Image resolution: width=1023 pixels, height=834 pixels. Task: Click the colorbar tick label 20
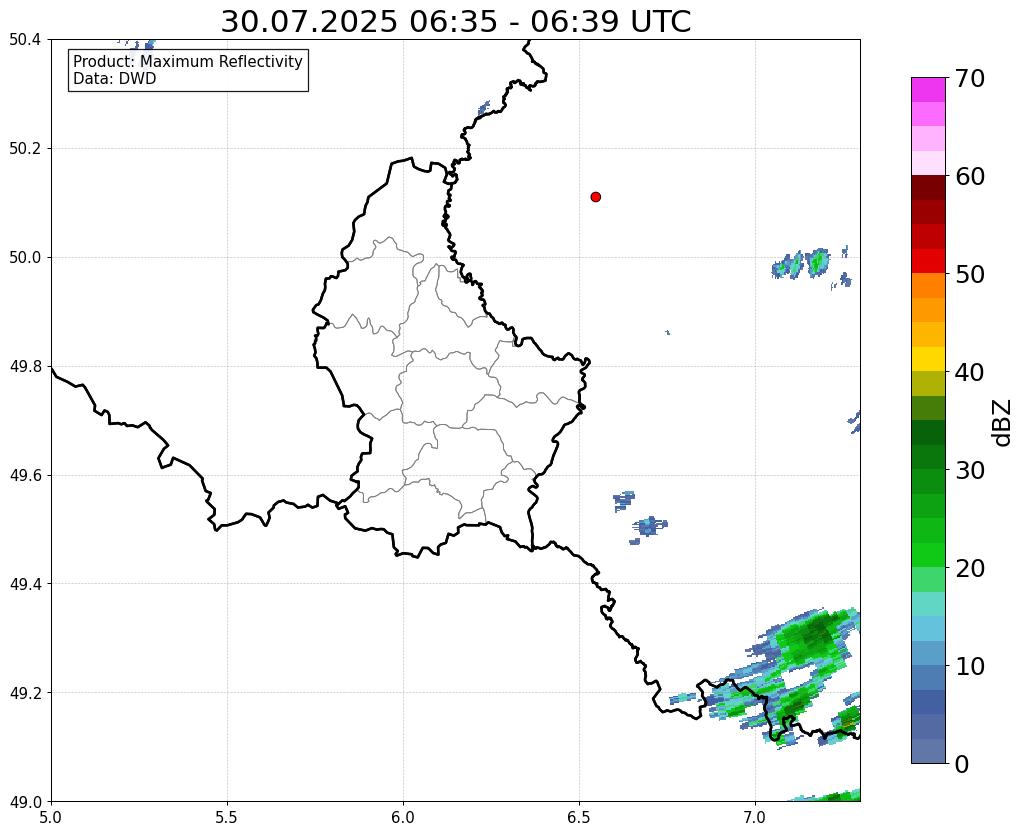(x=969, y=568)
